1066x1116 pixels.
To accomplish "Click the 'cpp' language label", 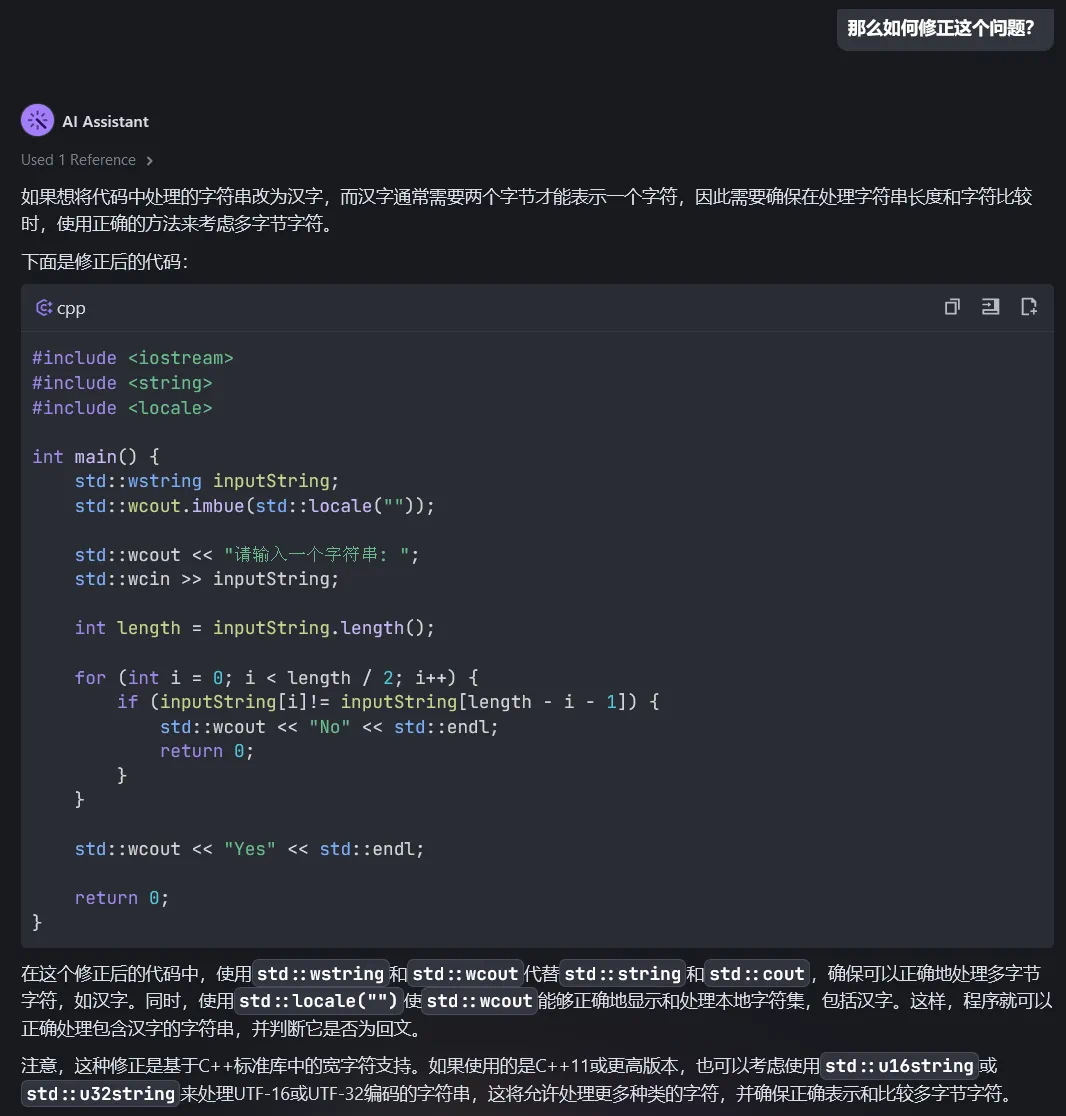I will coord(71,308).
